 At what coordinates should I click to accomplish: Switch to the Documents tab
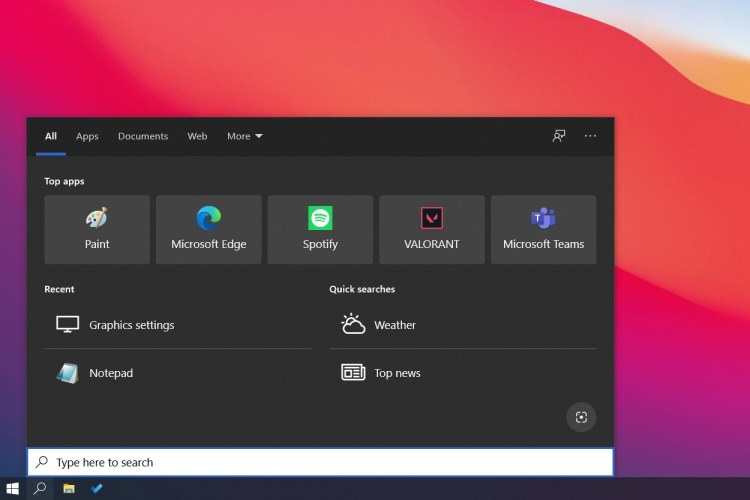[143, 136]
